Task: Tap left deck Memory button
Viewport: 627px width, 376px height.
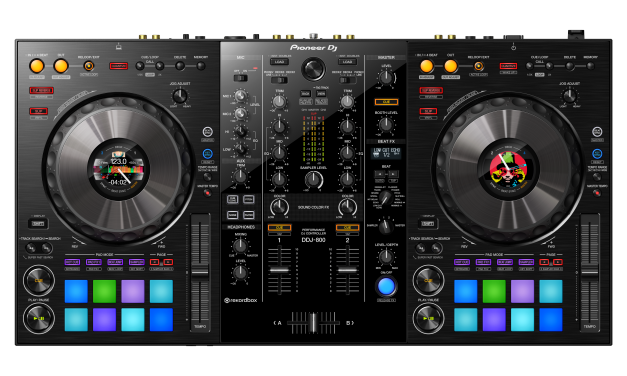Action: tap(201, 66)
